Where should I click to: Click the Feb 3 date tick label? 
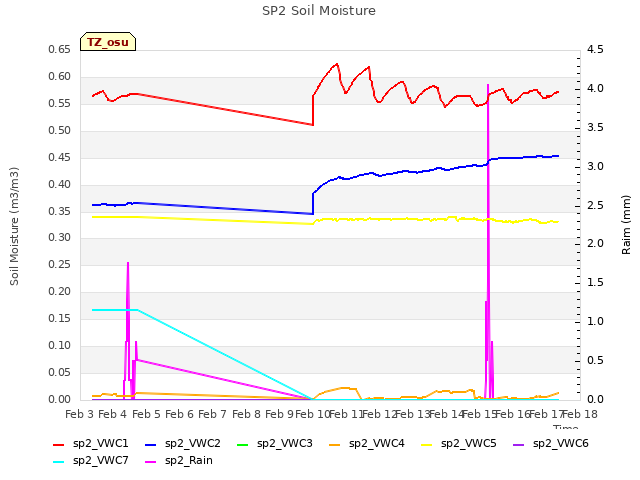(80, 415)
